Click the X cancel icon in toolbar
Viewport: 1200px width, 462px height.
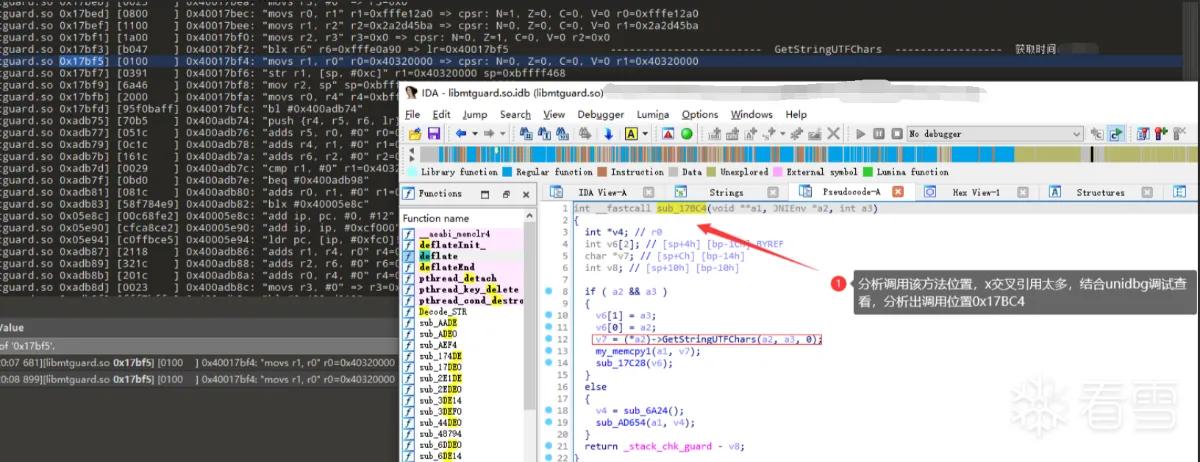(x=833, y=133)
